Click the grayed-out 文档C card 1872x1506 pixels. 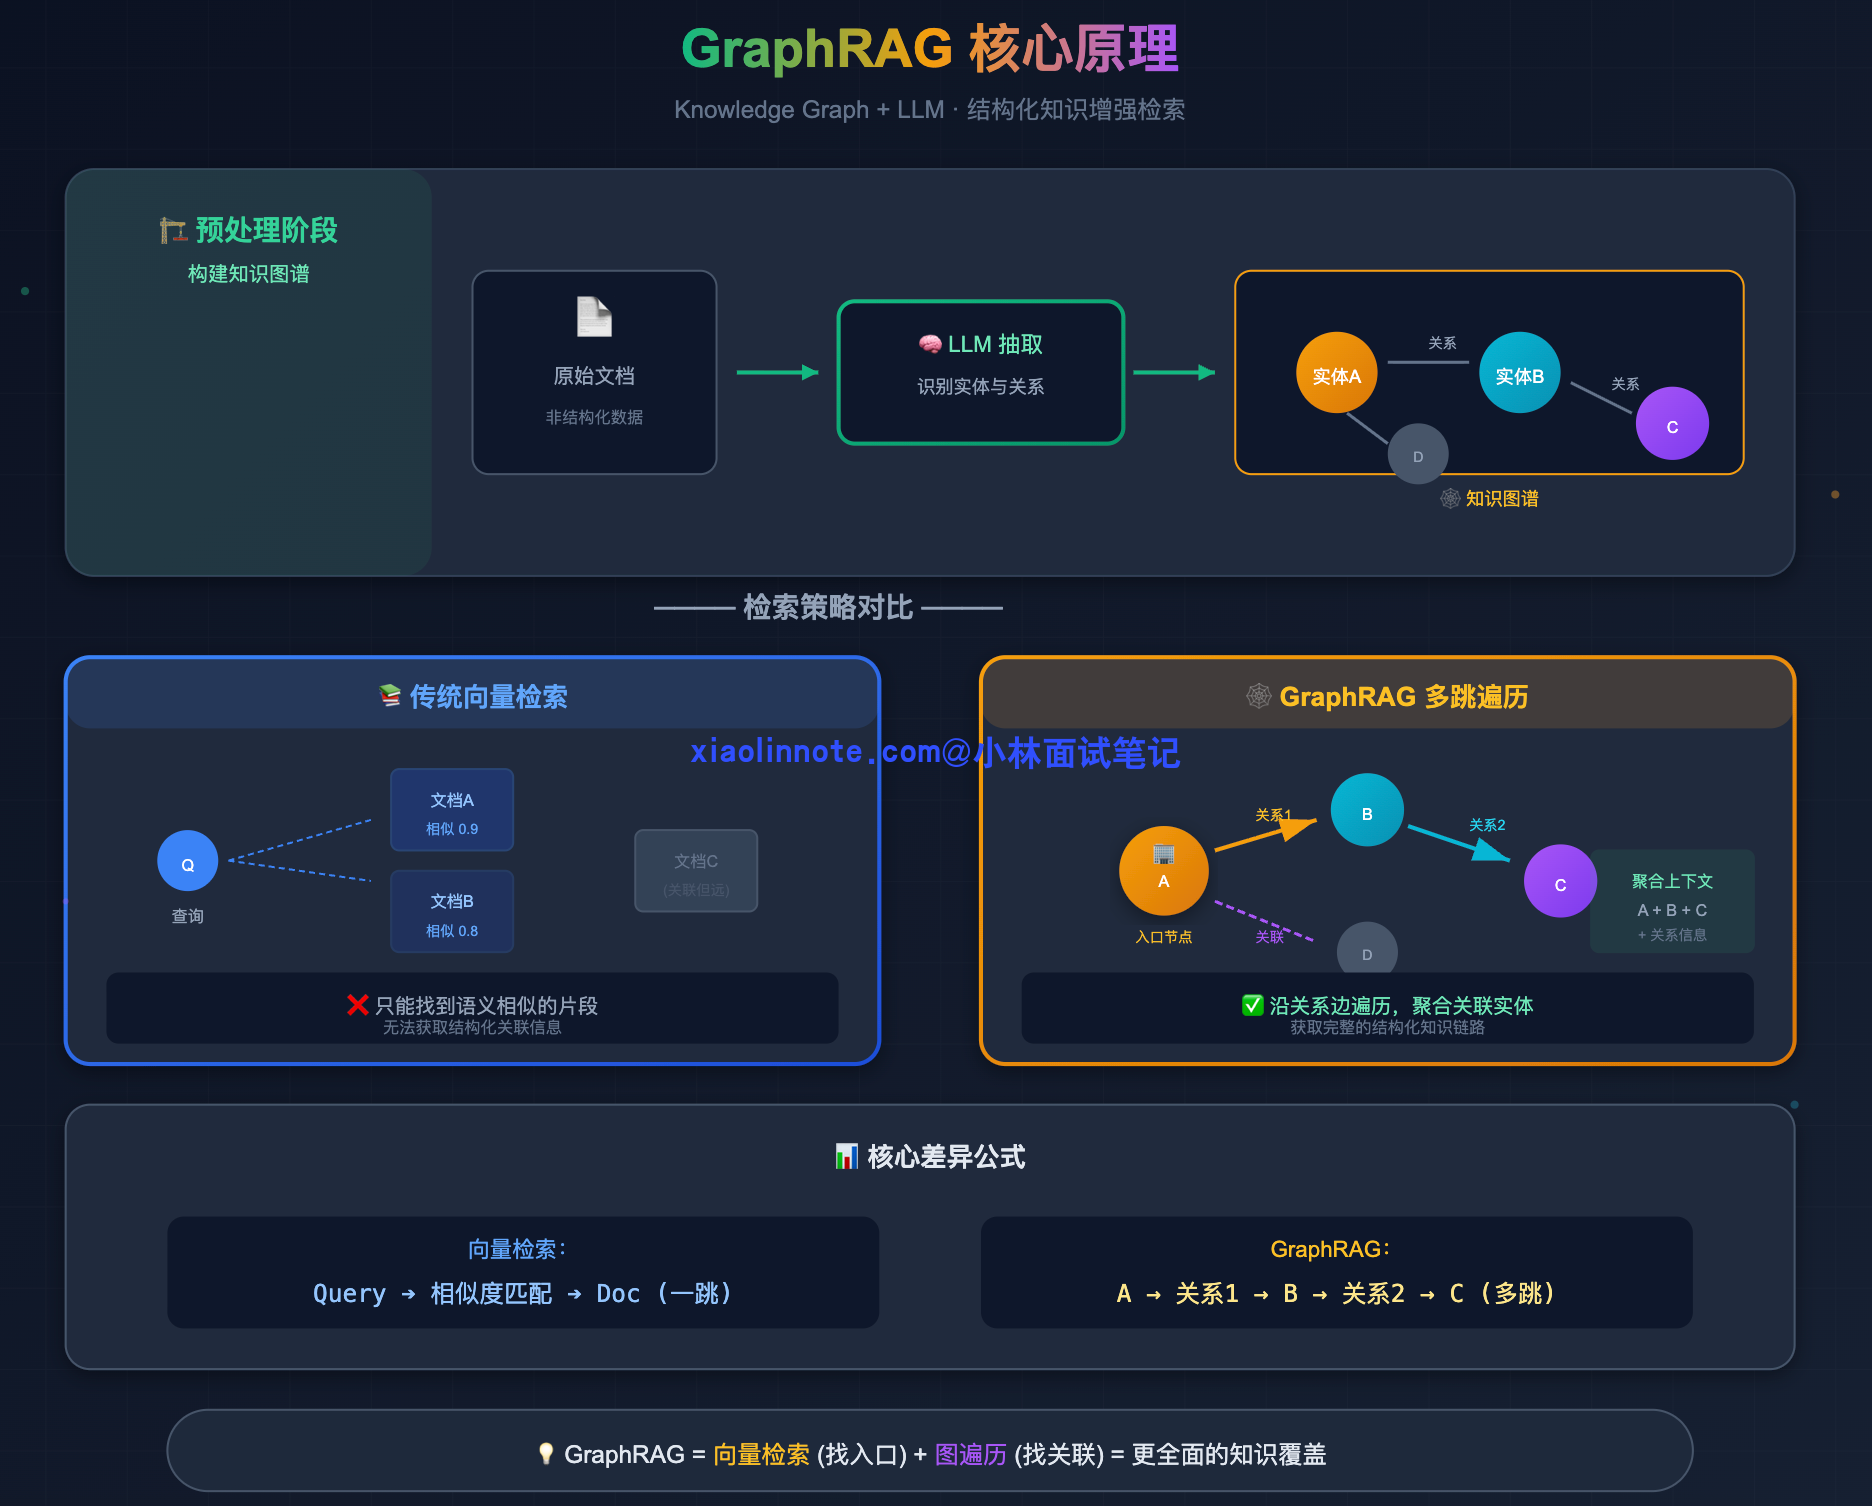click(696, 871)
